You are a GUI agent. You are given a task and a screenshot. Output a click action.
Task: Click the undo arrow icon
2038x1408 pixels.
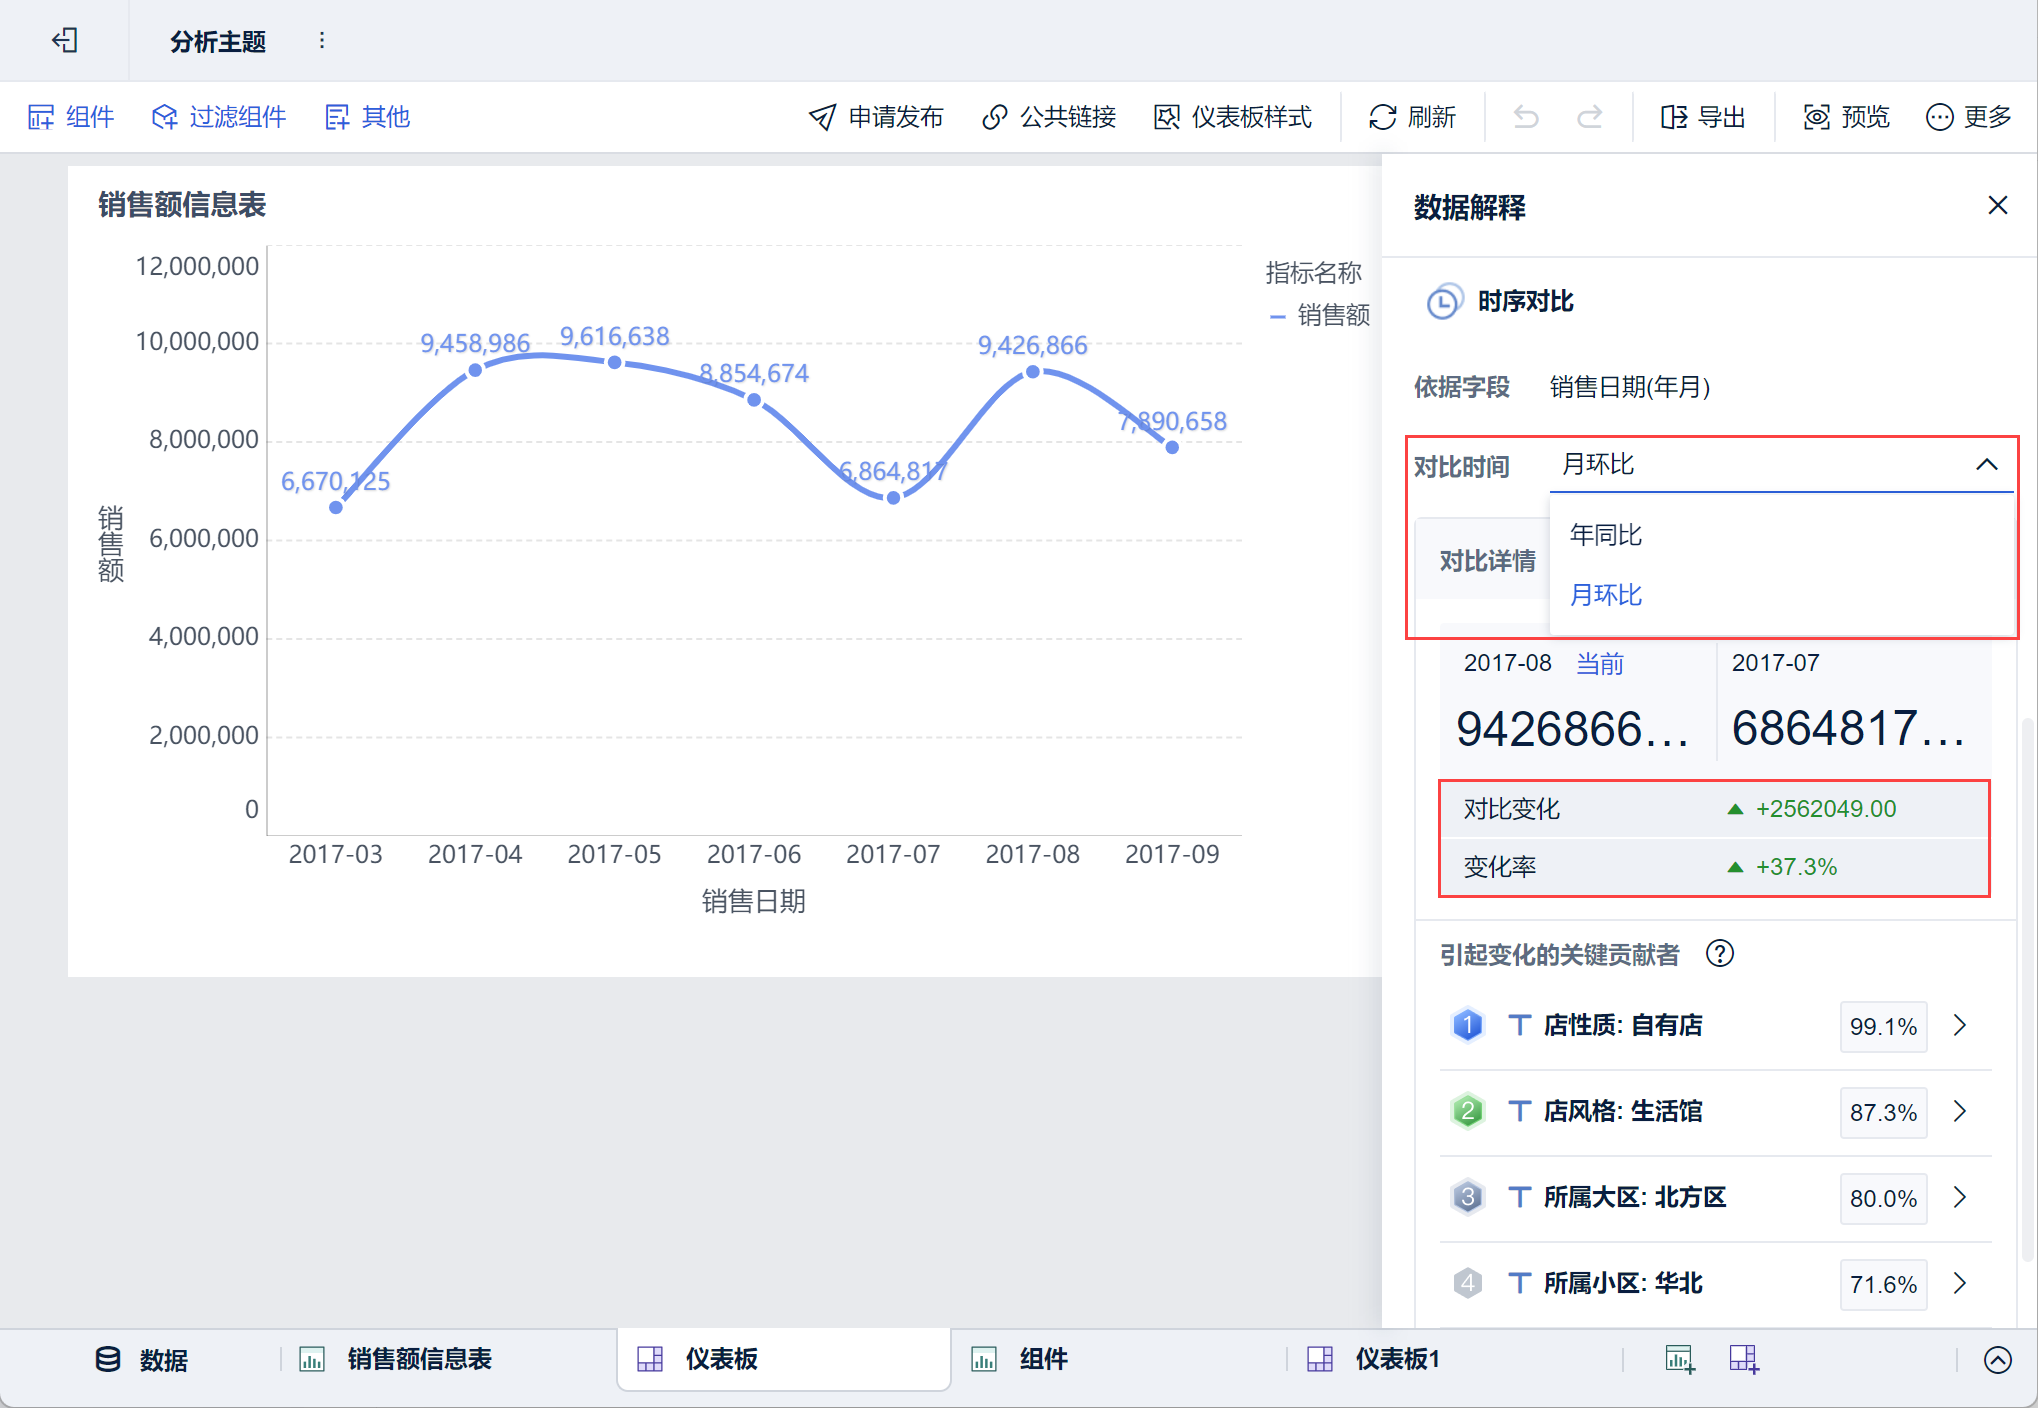click(1525, 117)
